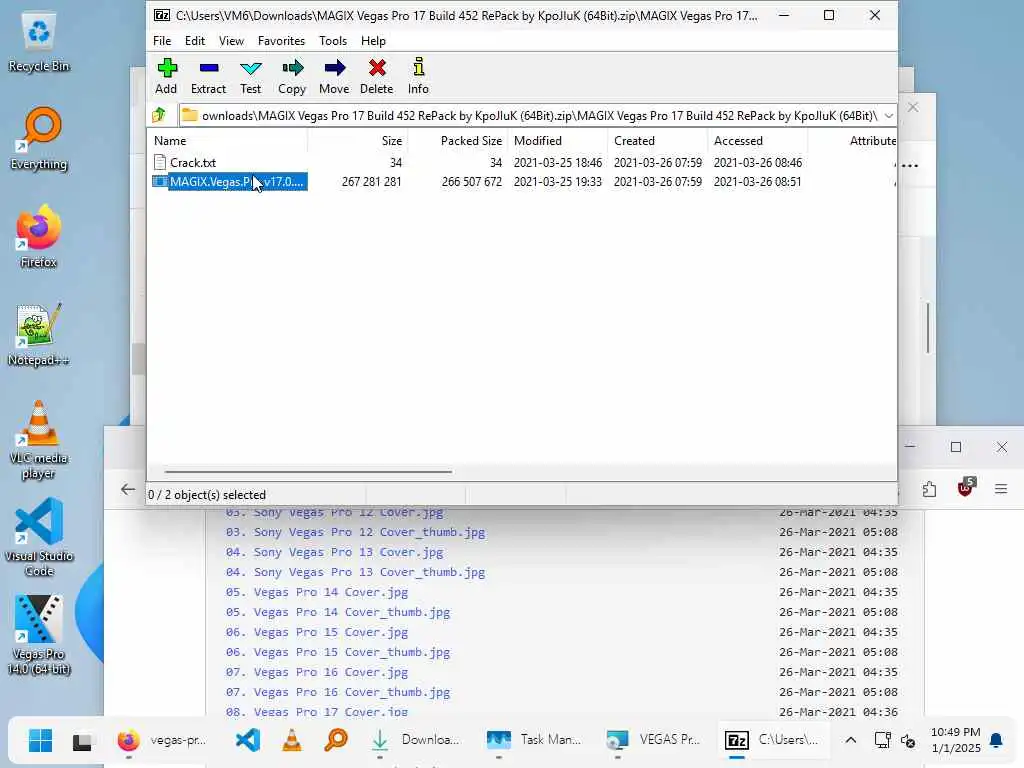Open the File menu
This screenshot has width=1024, height=768.
(x=162, y=40)
